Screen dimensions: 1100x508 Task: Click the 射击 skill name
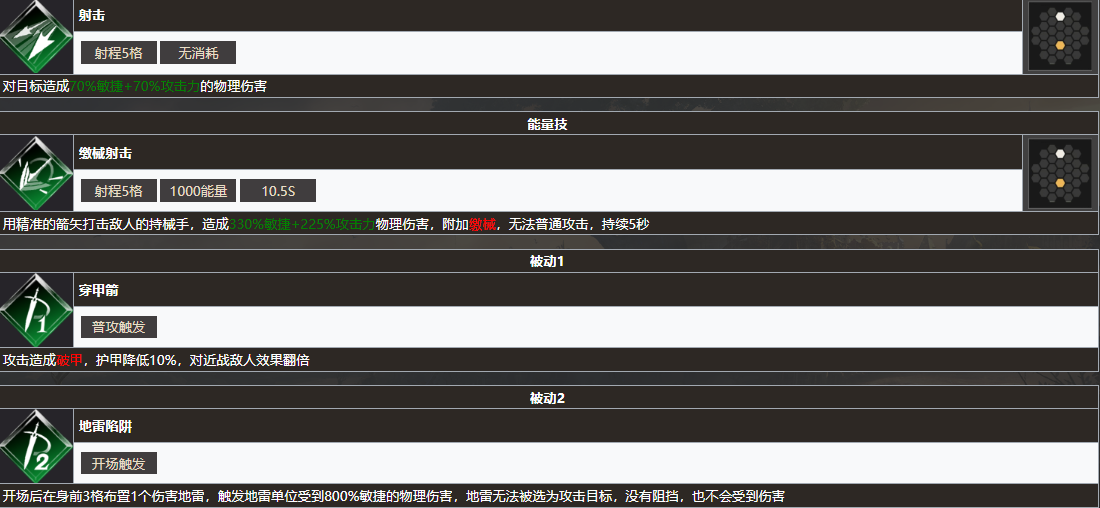93,15
